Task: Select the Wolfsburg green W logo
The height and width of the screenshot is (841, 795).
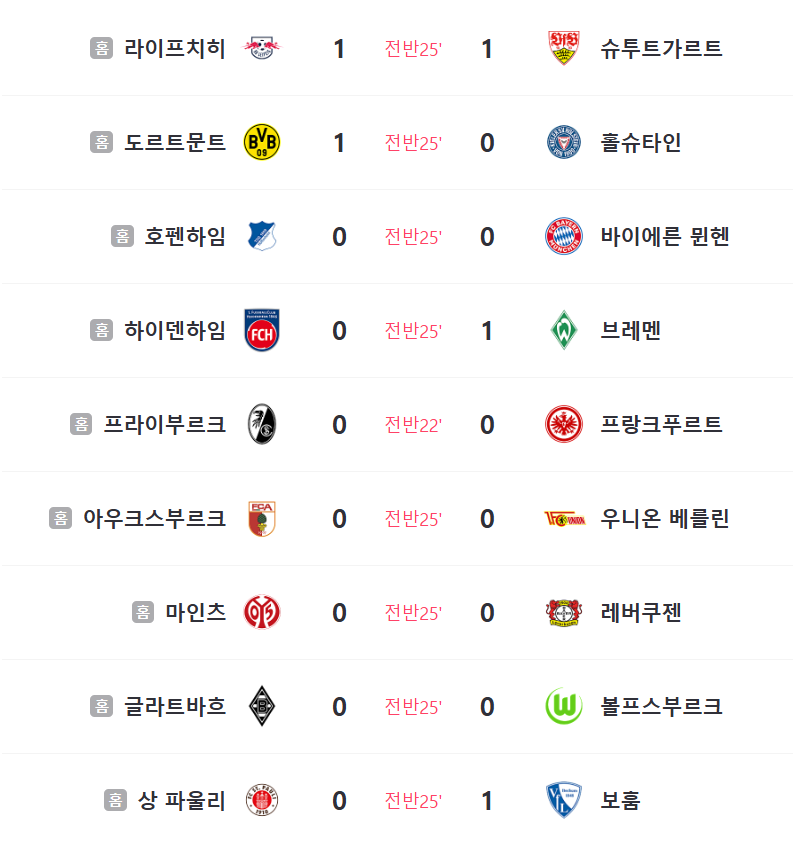Action: pos(563,706)
